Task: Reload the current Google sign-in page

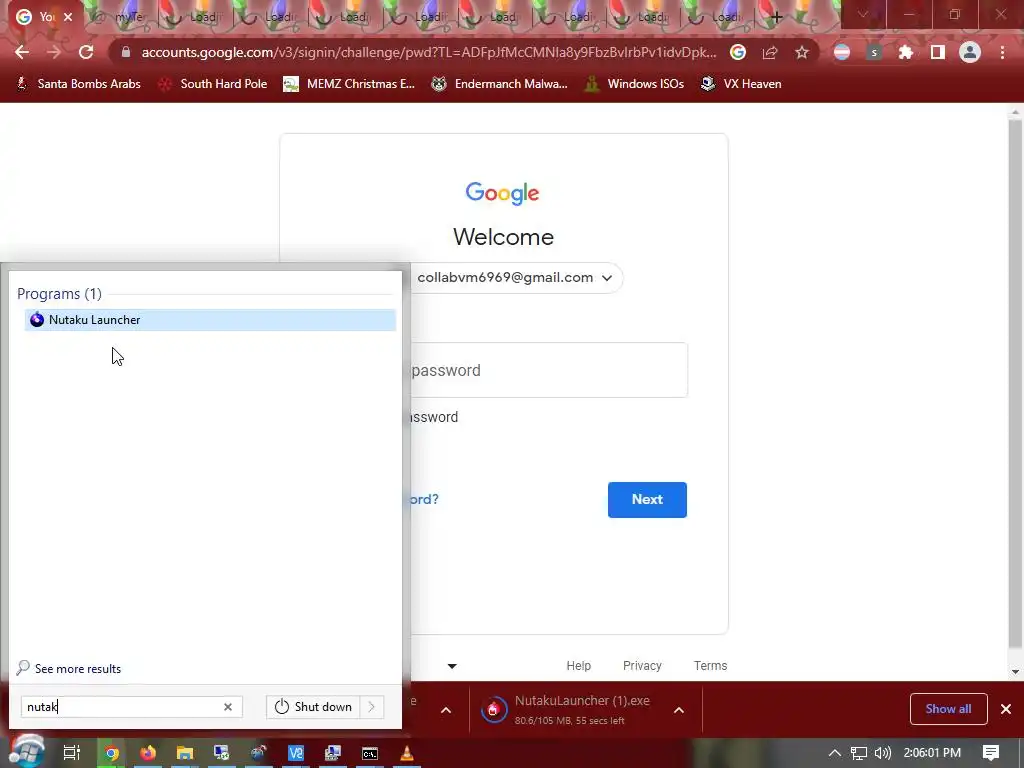Action: (x=86, y=52)
